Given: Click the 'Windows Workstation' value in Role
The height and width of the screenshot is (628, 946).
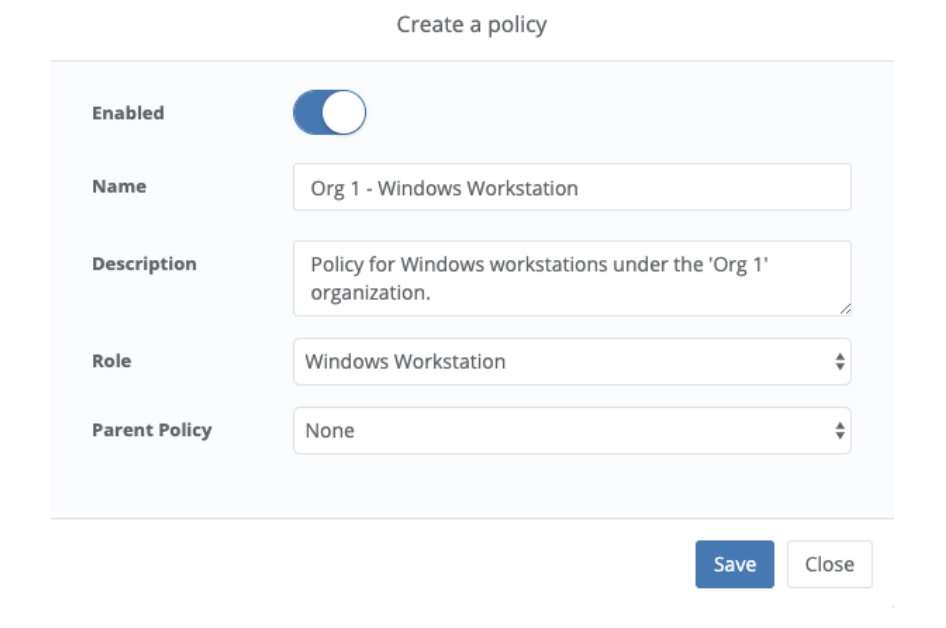Looking at the screenshot, I should coord(405,362).
